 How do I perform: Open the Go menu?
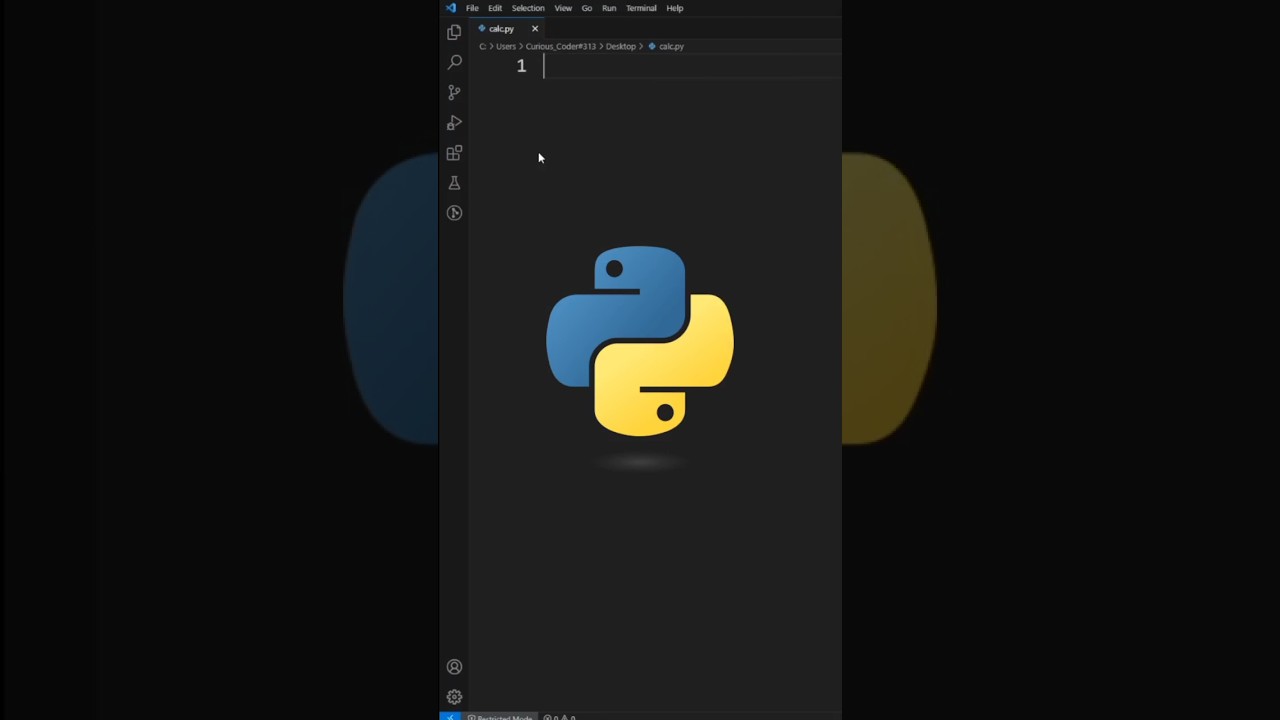(x=587, y=8)
